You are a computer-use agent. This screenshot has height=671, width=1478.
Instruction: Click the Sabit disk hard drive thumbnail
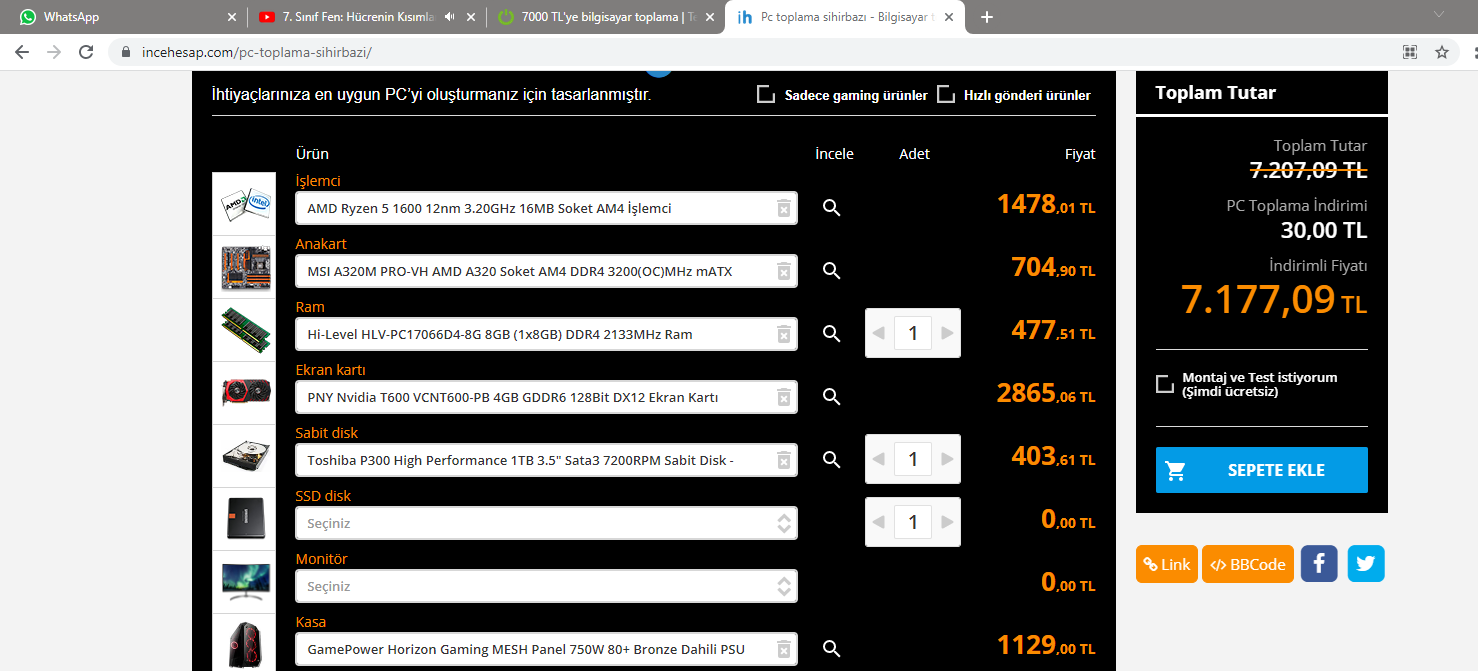point(244,456)
